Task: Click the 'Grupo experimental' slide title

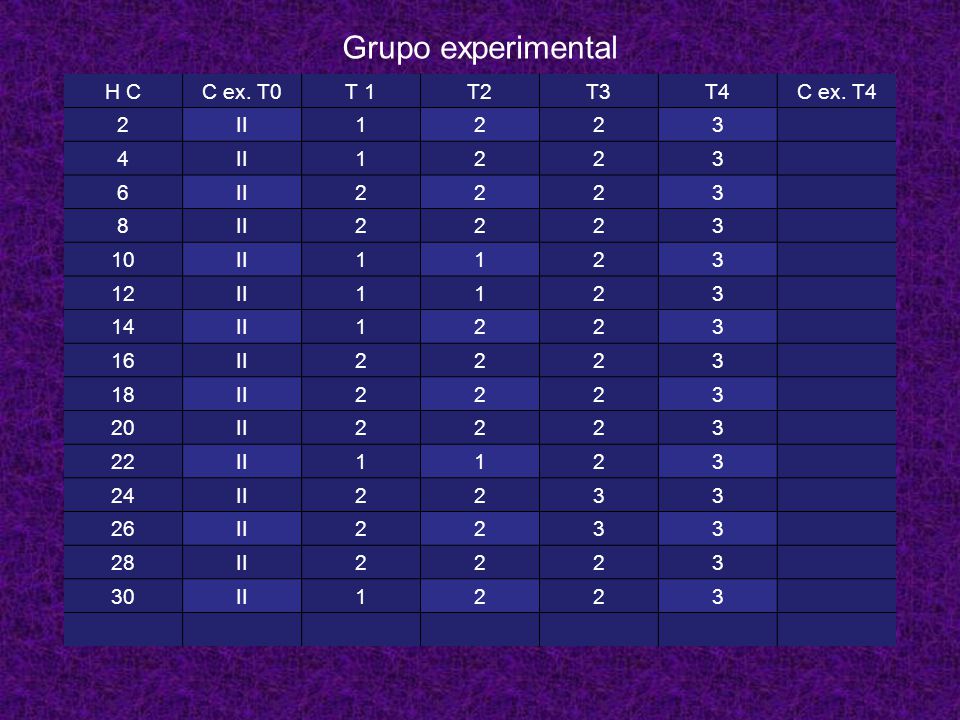Action: (x=479, y=48)
